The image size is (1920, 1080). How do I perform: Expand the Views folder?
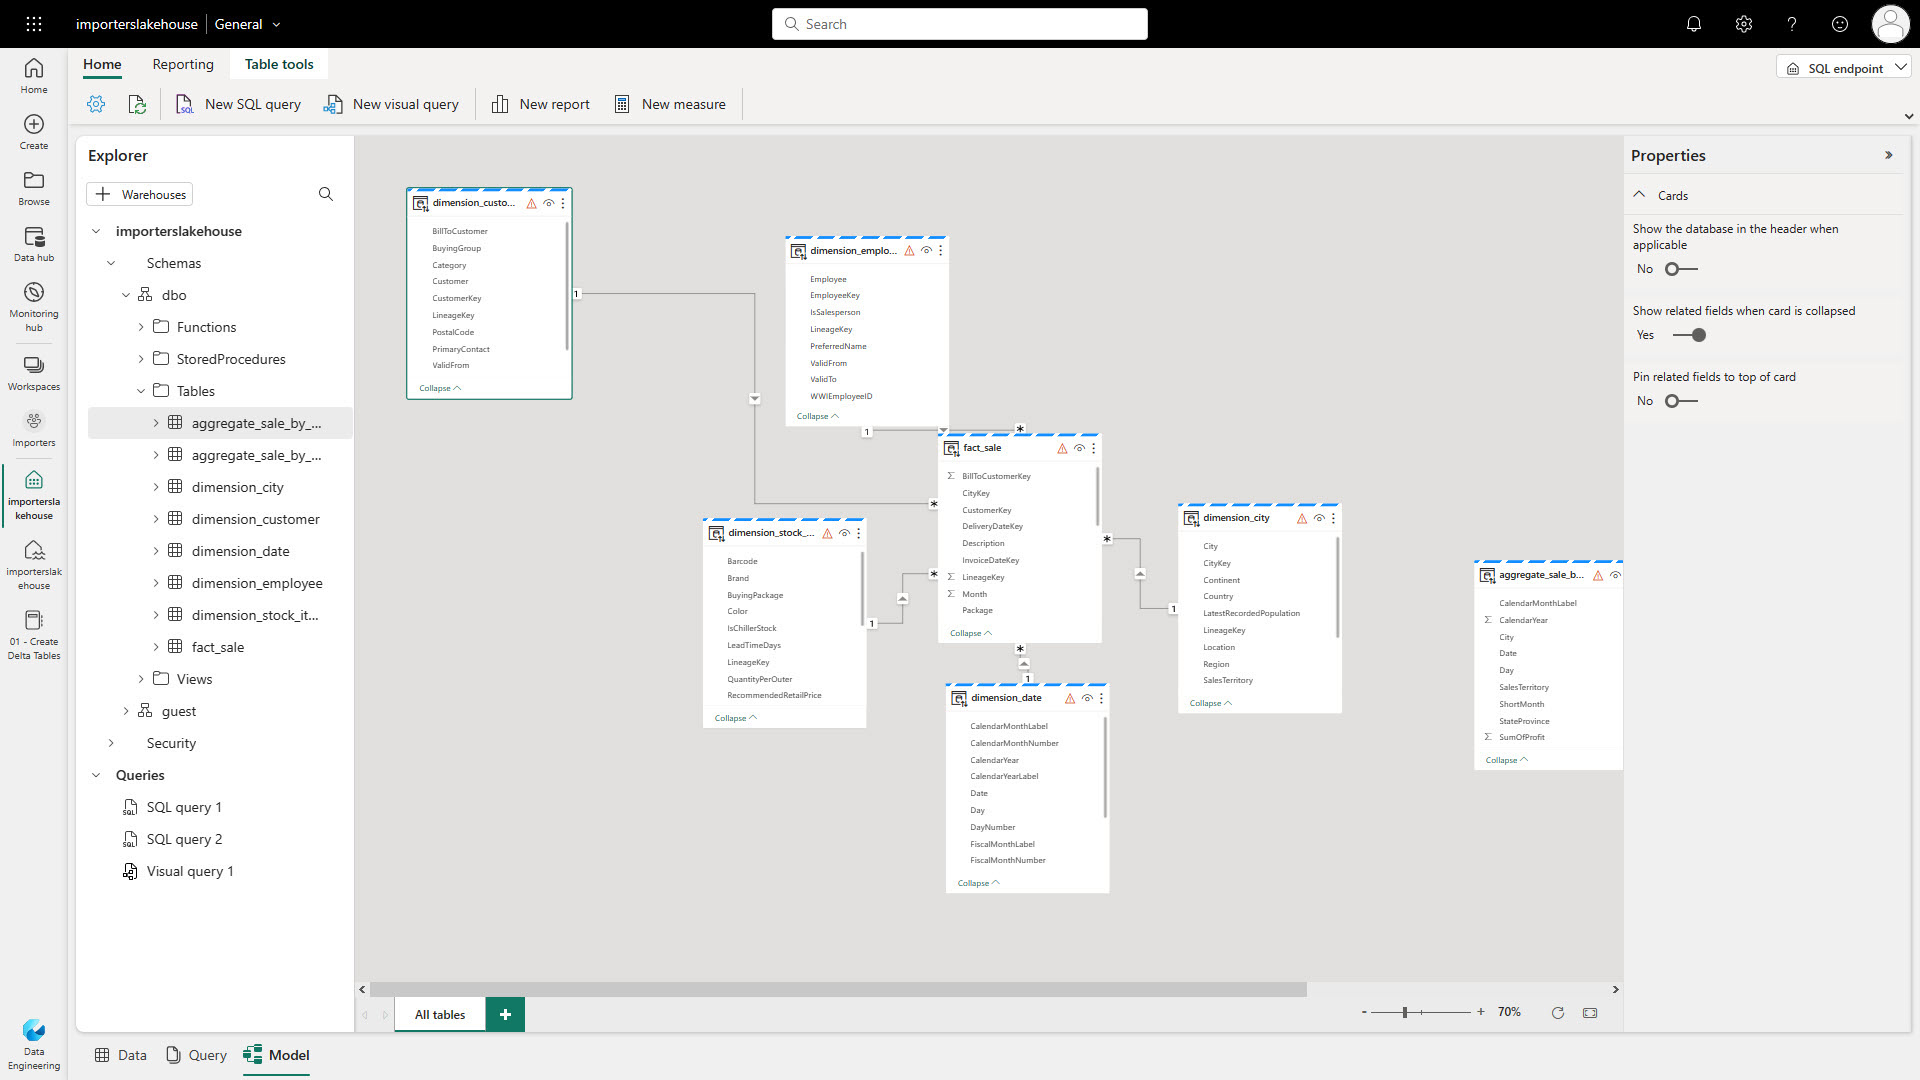tap(141, 679)
